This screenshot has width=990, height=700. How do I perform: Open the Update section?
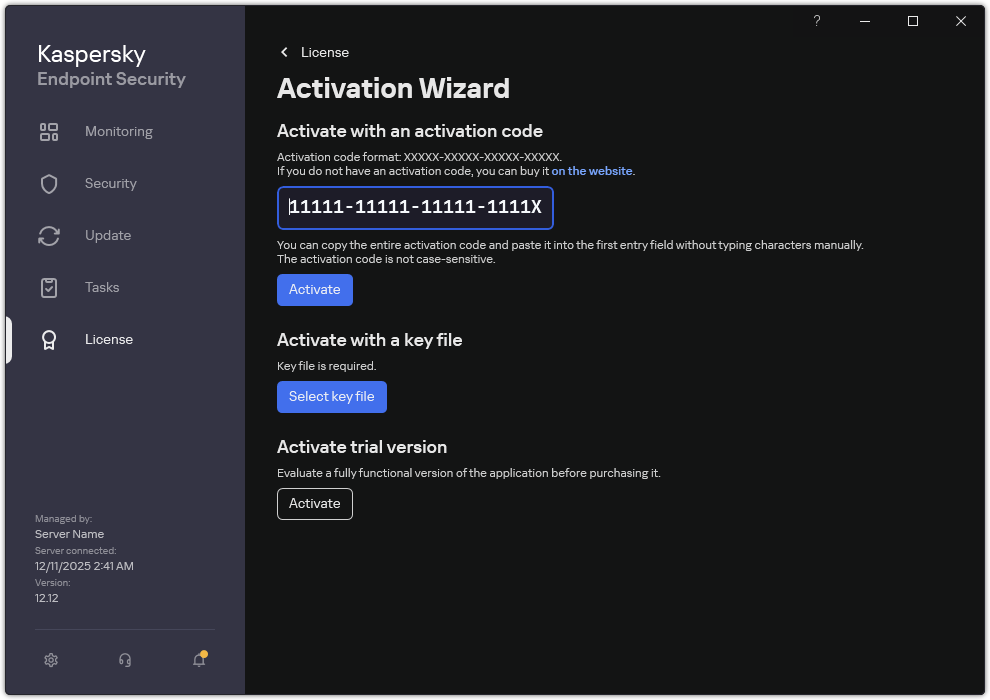pyautogui.click(x=106, y=235)
